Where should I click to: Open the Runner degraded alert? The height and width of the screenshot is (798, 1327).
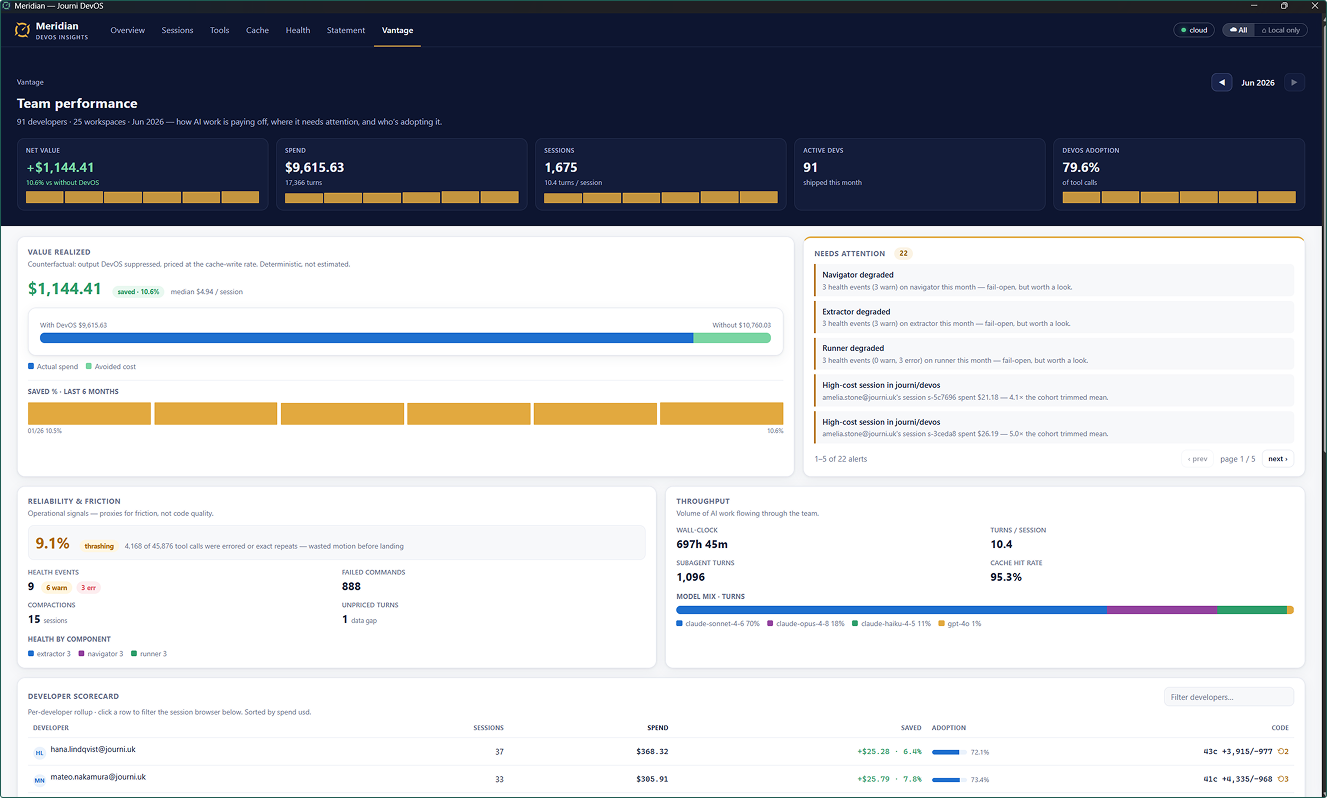click(1054, 354)
